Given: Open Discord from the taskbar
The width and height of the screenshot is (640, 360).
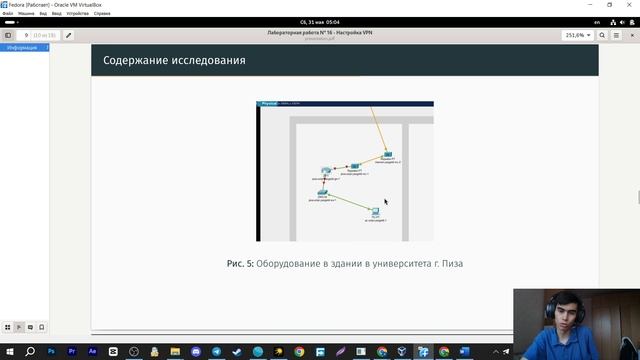Looking at the screenshot, I should (x=196, y=351).
